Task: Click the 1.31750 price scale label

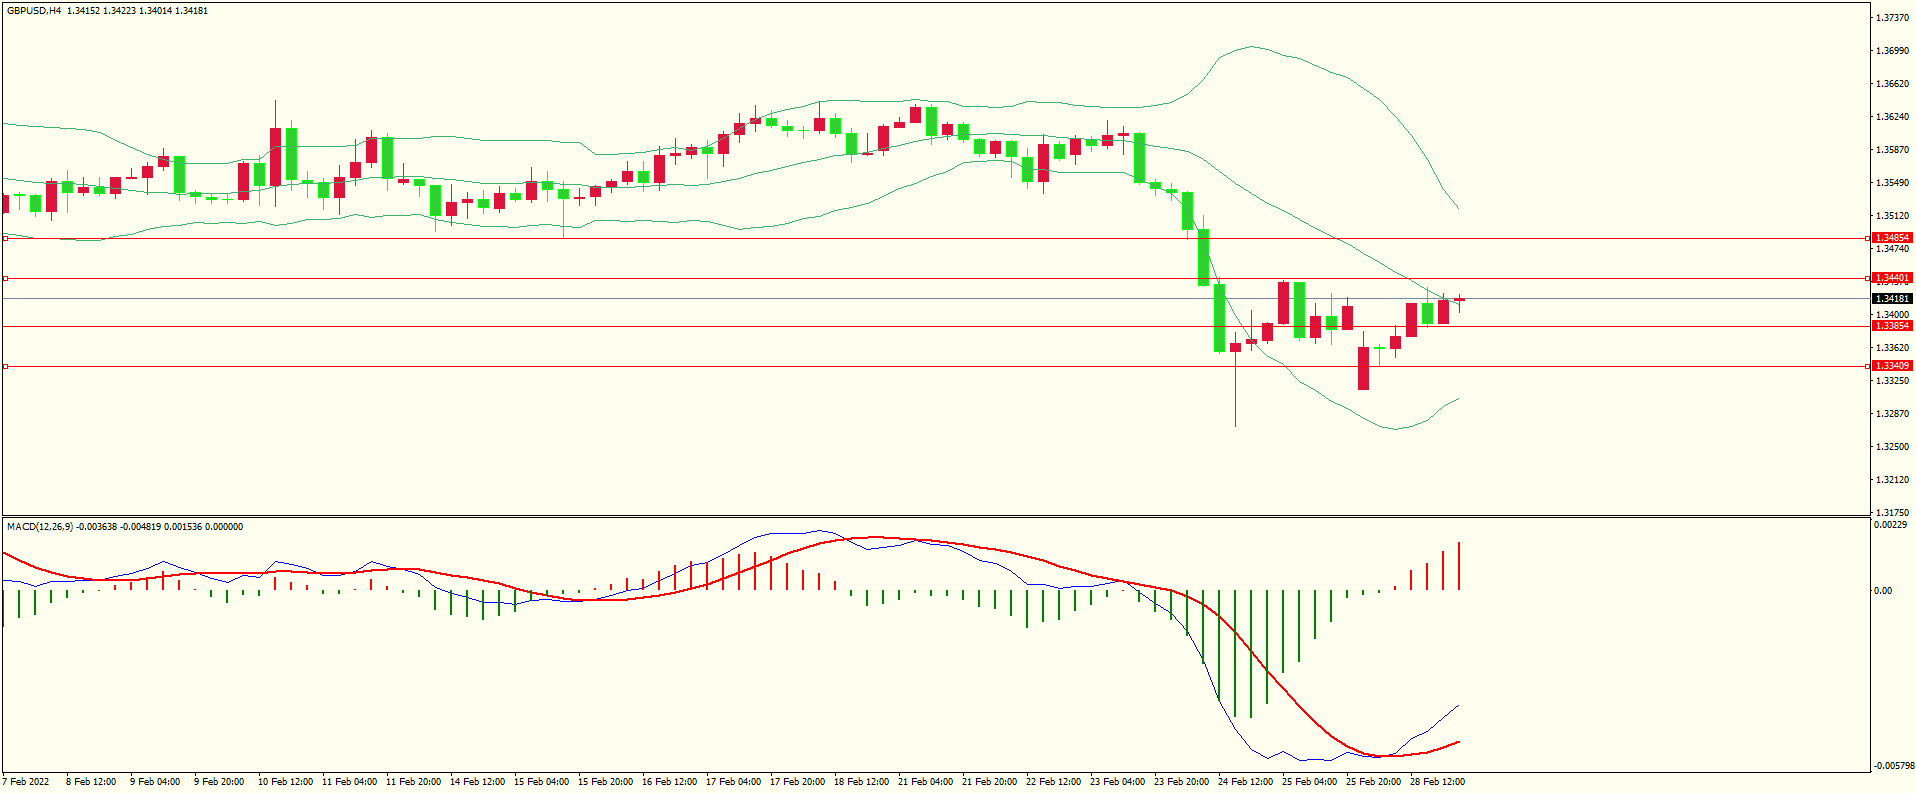Action: click(x=1893, y=512)
